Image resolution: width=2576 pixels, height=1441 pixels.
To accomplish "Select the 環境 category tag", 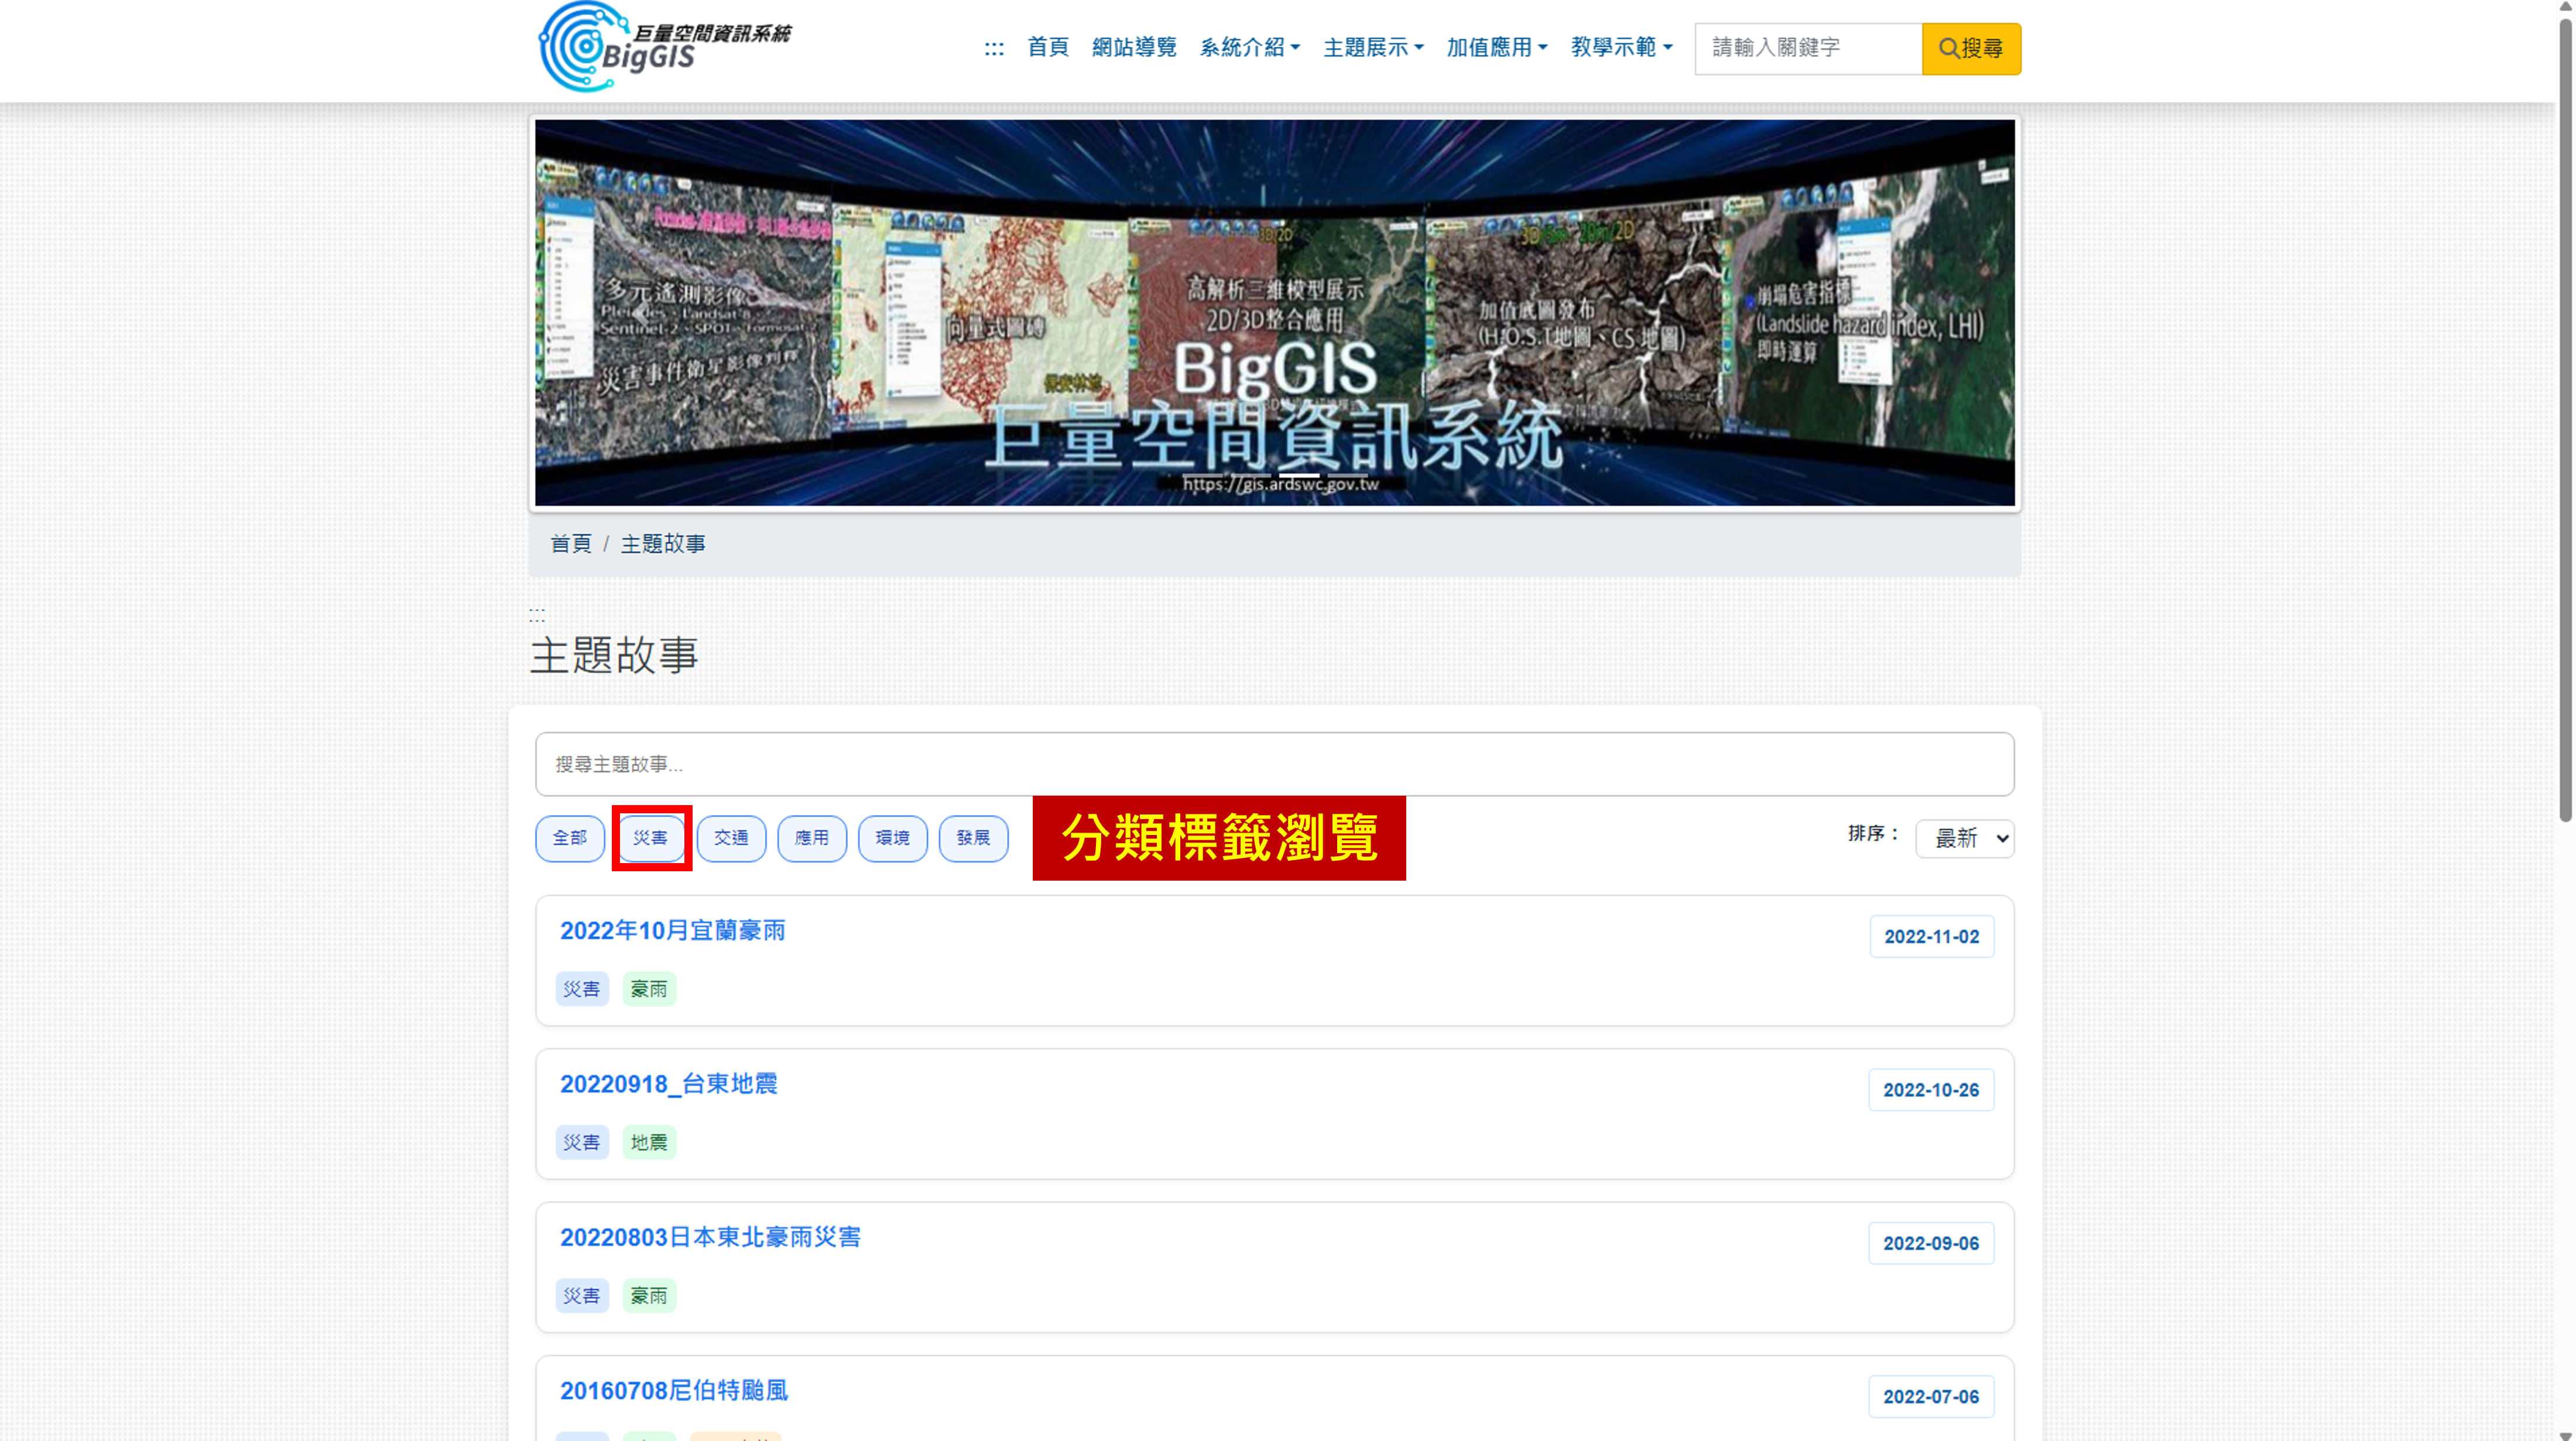I will [892, 837].
